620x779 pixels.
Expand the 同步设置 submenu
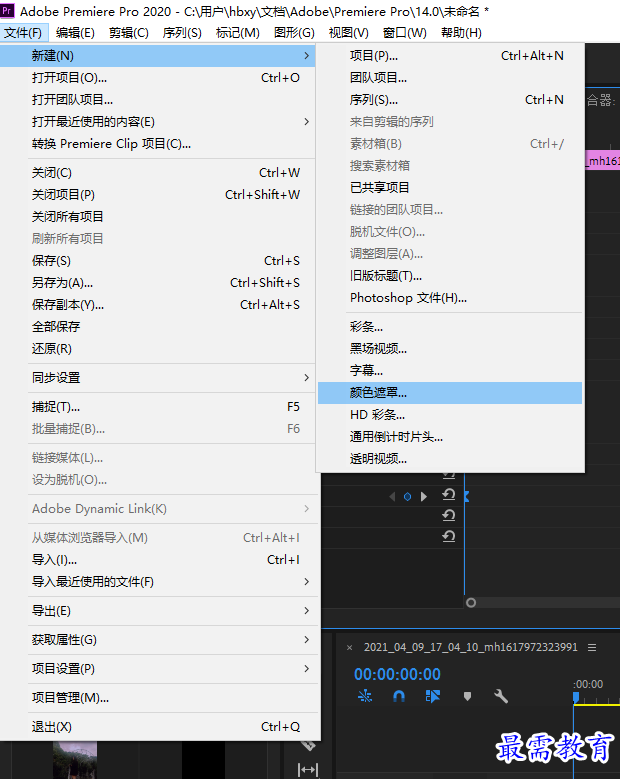coord(307,378)
